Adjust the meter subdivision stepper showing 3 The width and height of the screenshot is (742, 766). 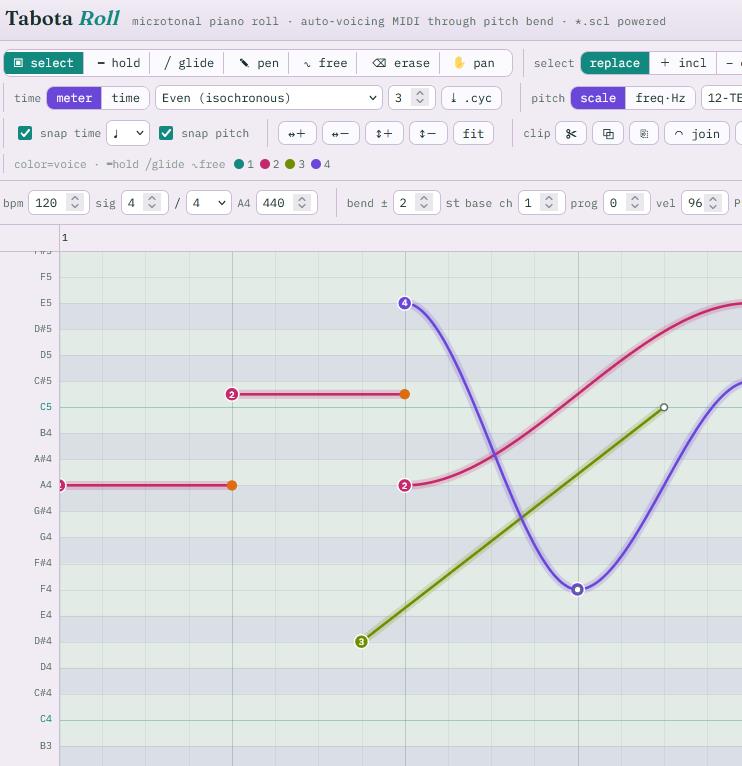[x=420, y=98]
